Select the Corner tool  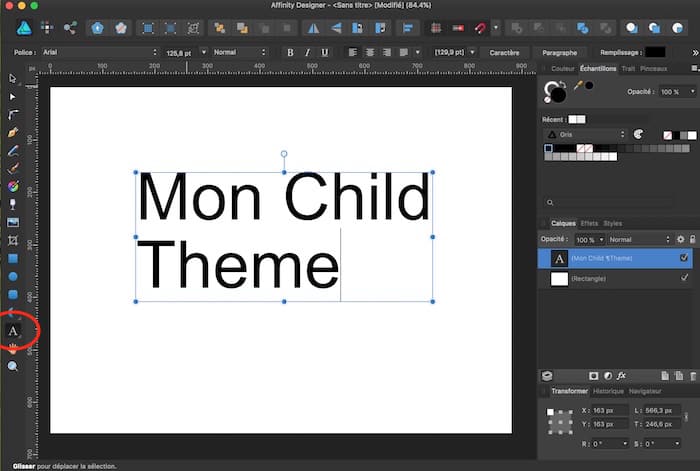(x=13, y=114)
